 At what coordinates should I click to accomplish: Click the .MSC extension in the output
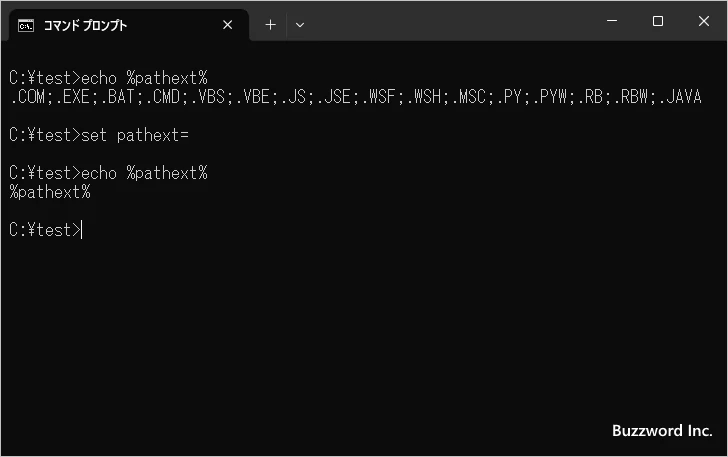[x=469, y=97]
